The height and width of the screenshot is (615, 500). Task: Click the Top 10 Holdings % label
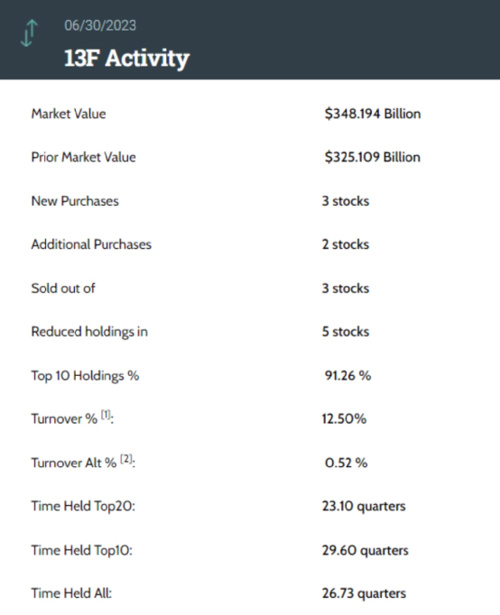[x=85, y=376]
